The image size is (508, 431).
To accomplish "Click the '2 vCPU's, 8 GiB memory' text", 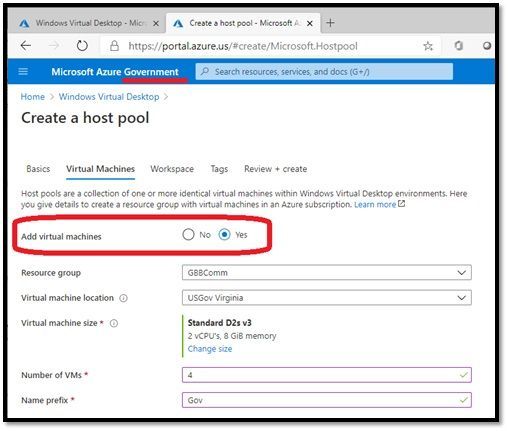I will [232, 336].
